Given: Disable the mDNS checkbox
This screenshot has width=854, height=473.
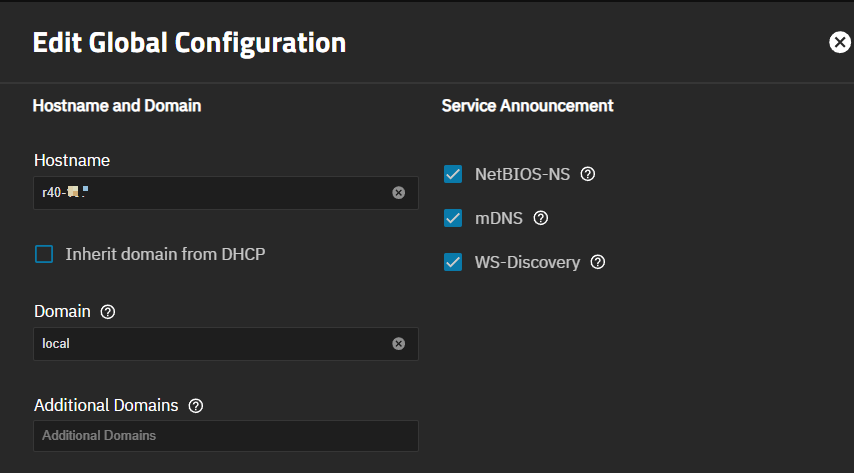Looking at the screenshot, I should tap(453, 218).
